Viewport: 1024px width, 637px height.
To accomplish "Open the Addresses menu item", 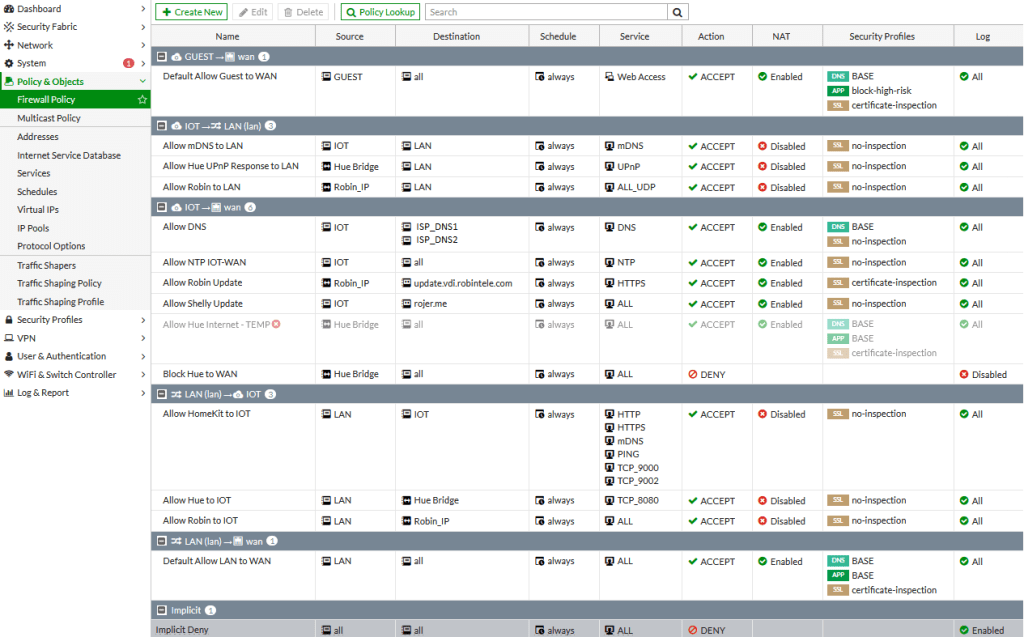I will click(x=38, y=137).
